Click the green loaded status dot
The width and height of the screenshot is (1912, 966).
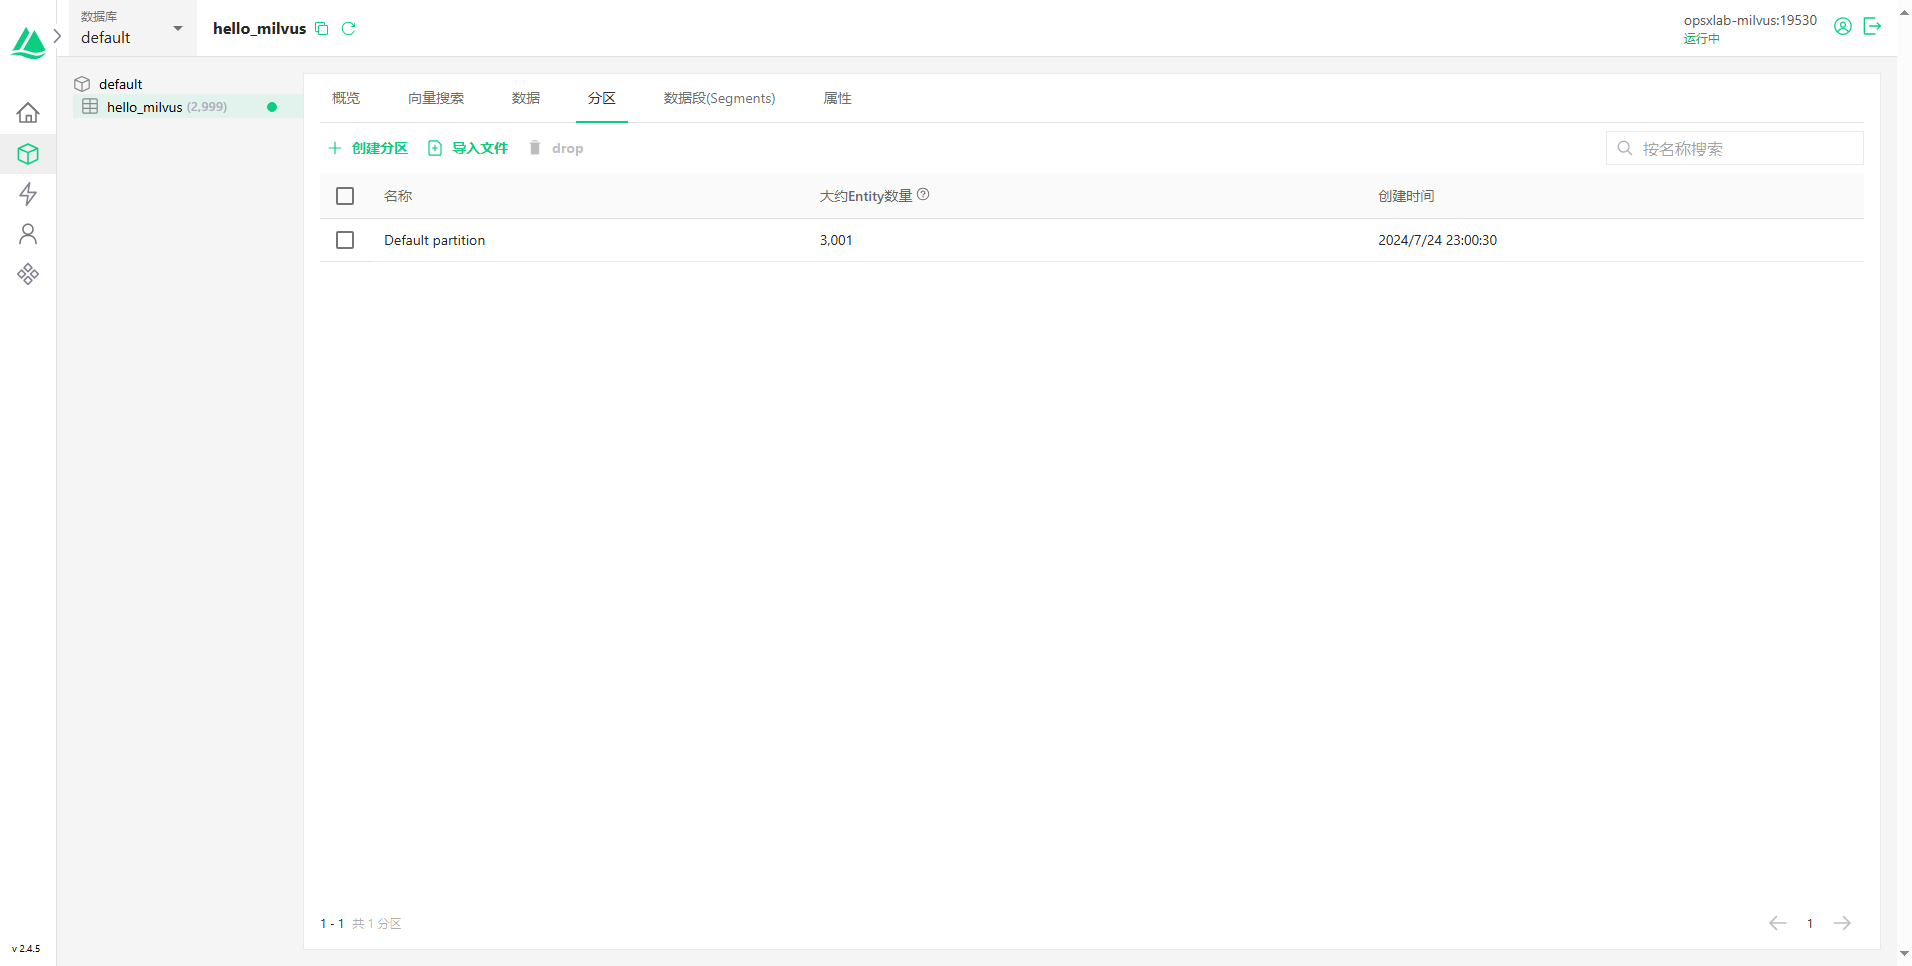coord(272,107)
